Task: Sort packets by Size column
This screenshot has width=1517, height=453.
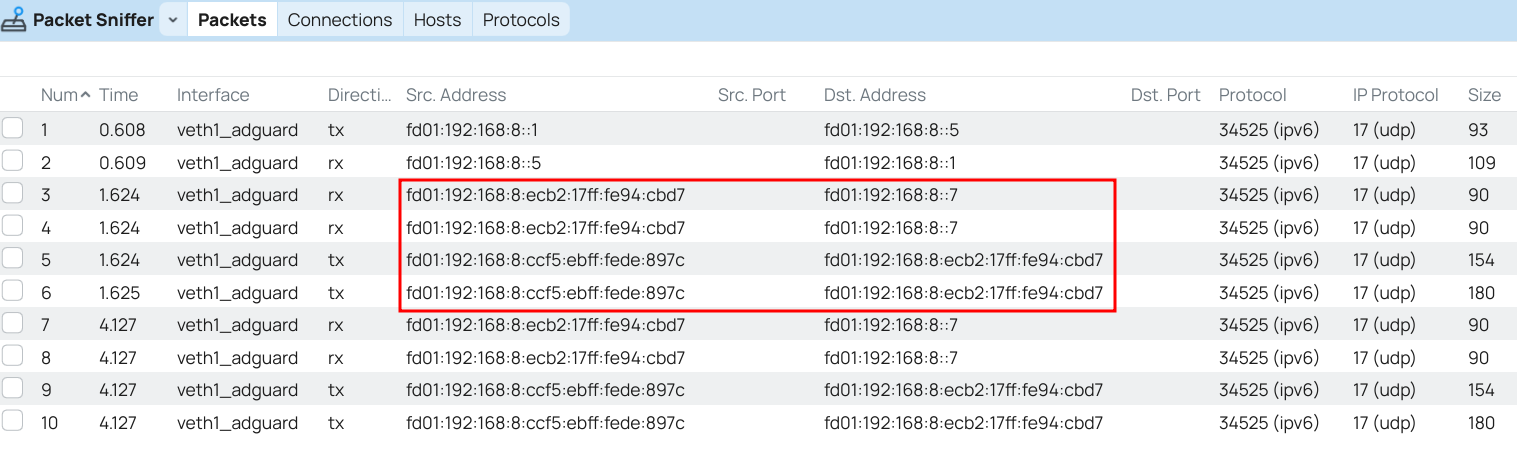Action: tap(1484, 95)
